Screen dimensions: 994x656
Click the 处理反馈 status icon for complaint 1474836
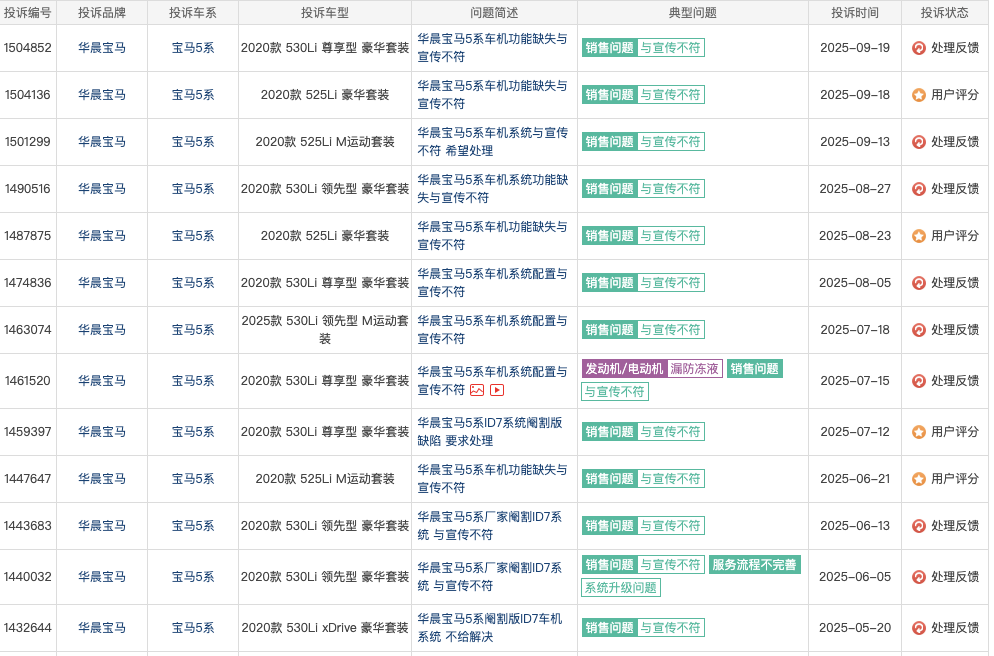click(x=918, y=283)
